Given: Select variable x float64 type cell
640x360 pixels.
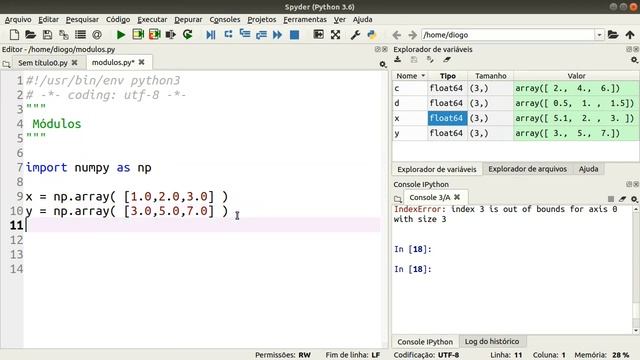Looking at the screenshot, I should (x=447, y=118).
